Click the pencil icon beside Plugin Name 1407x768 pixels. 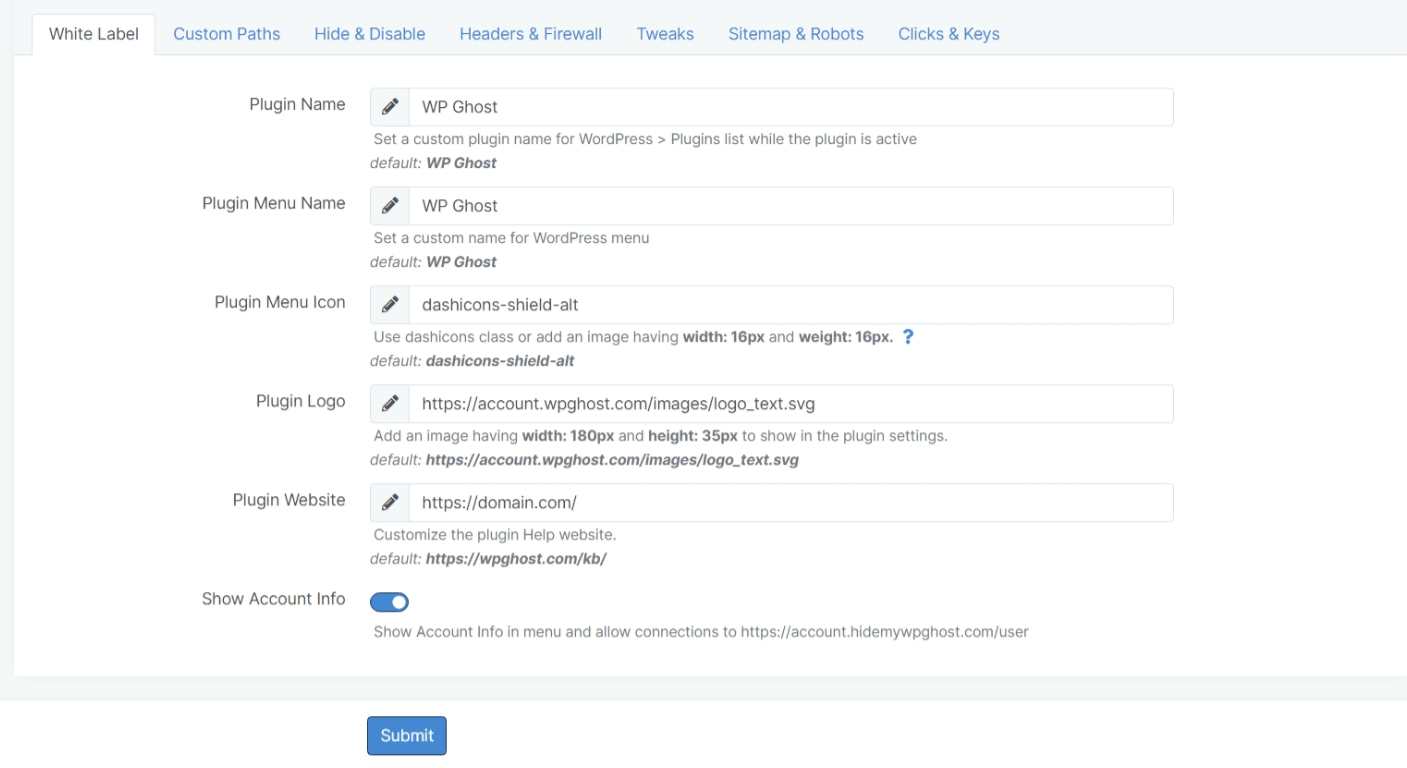click(390, 107)
